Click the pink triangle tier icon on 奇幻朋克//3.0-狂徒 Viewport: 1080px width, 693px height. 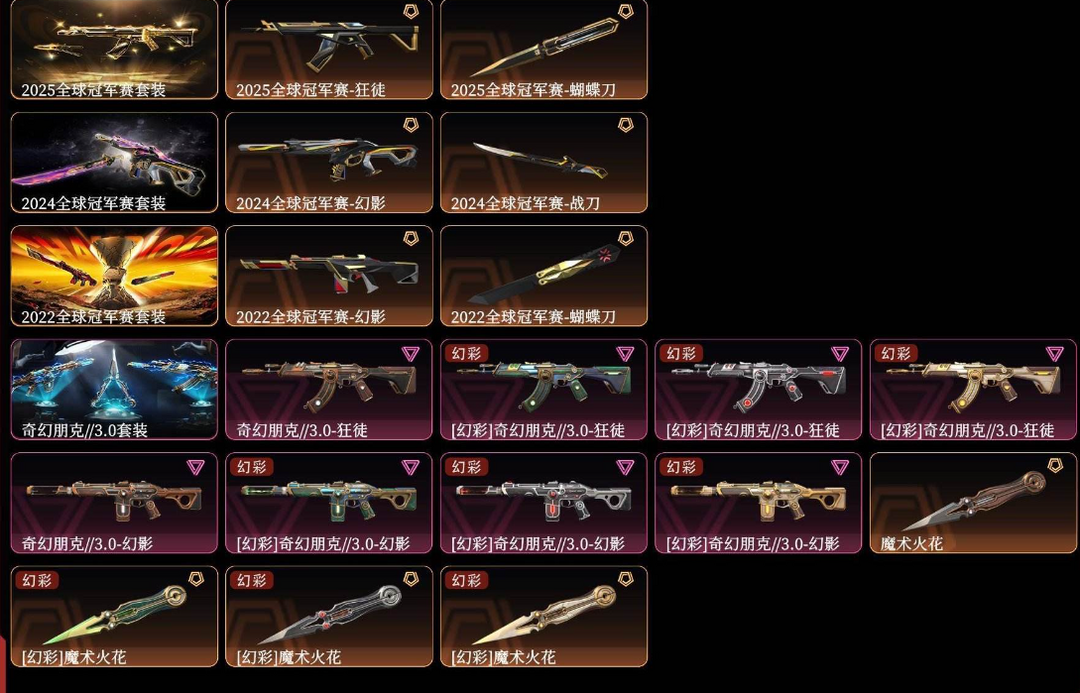point(411,353)
